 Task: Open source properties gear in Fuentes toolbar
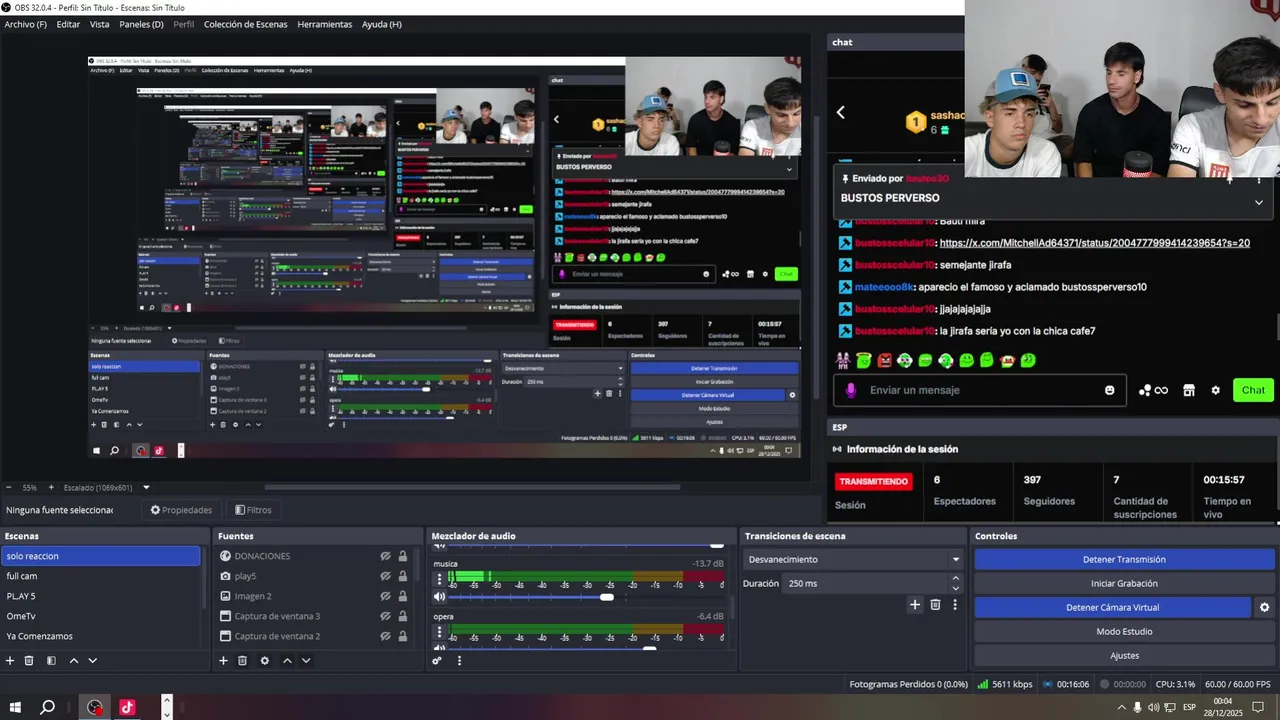pos(264,661)
